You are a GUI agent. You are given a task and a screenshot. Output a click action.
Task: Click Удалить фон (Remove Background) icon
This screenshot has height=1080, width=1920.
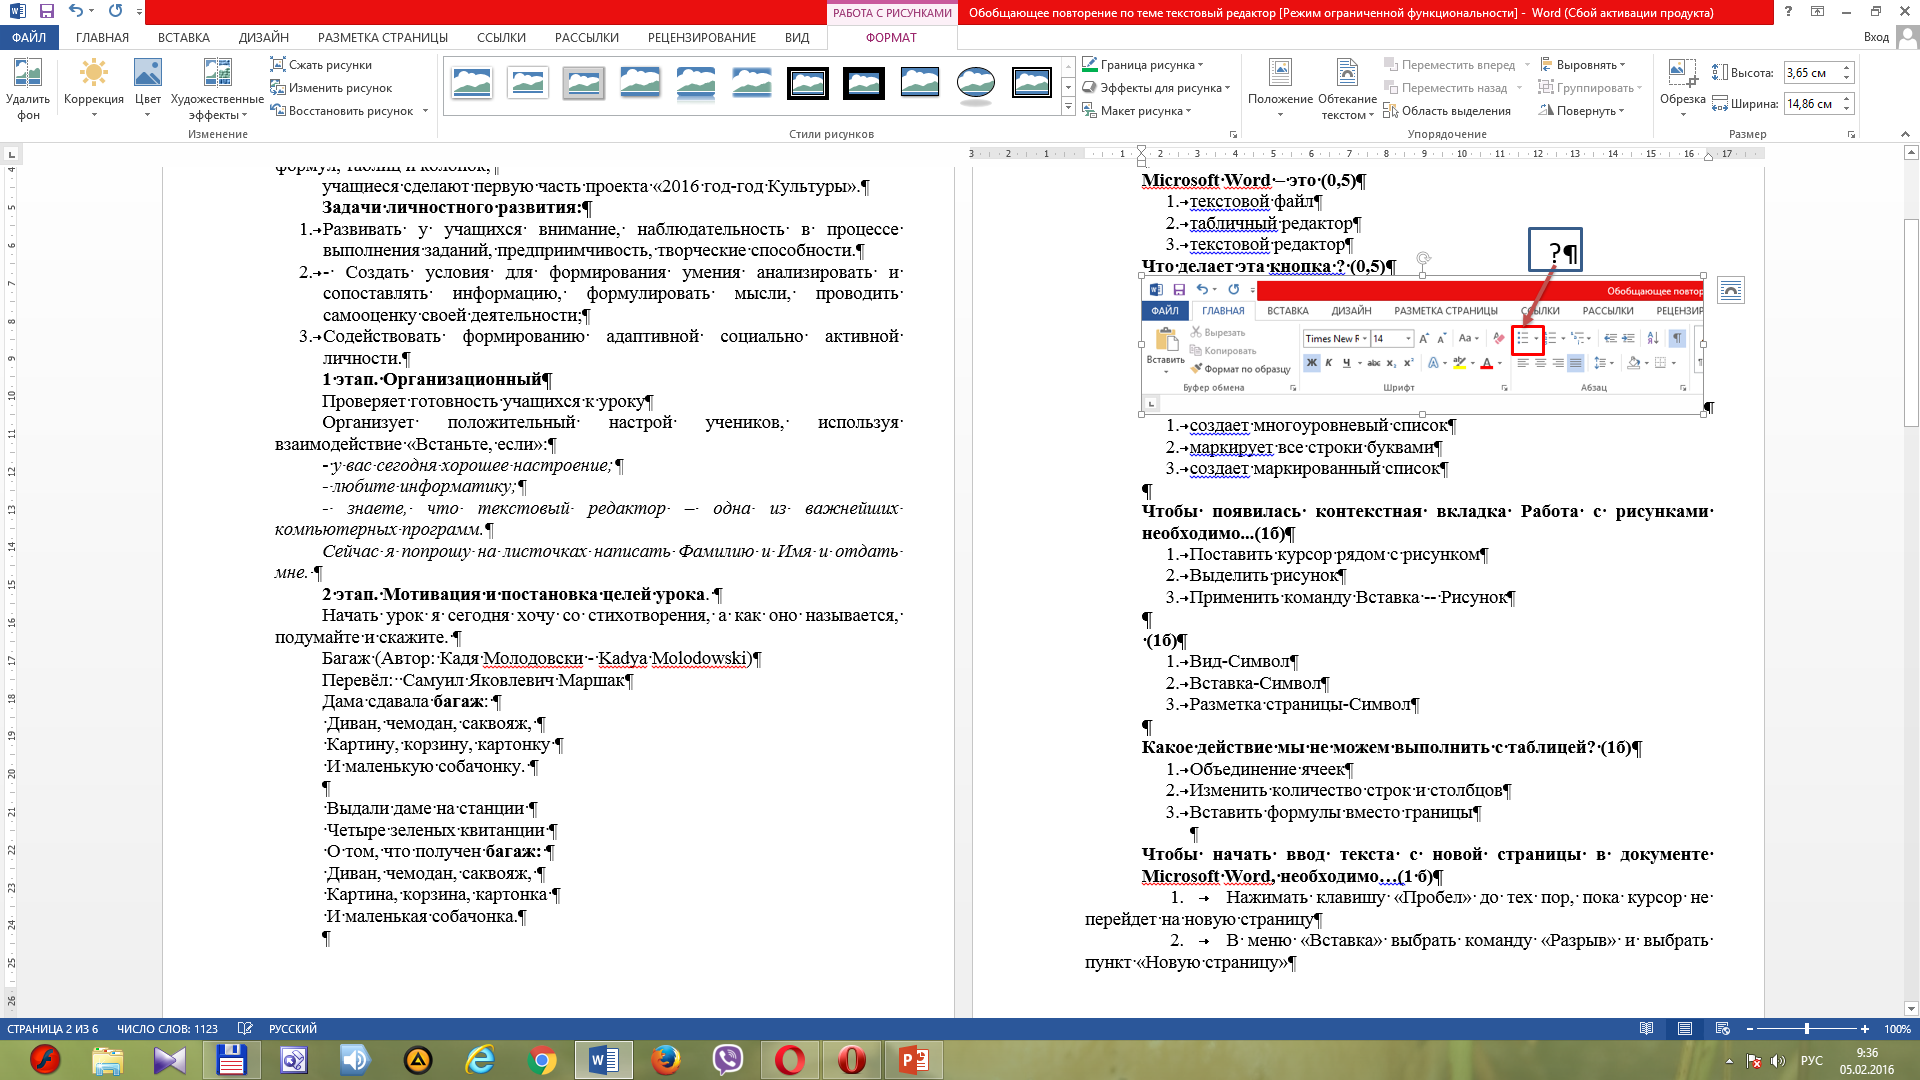coord(28,89)
